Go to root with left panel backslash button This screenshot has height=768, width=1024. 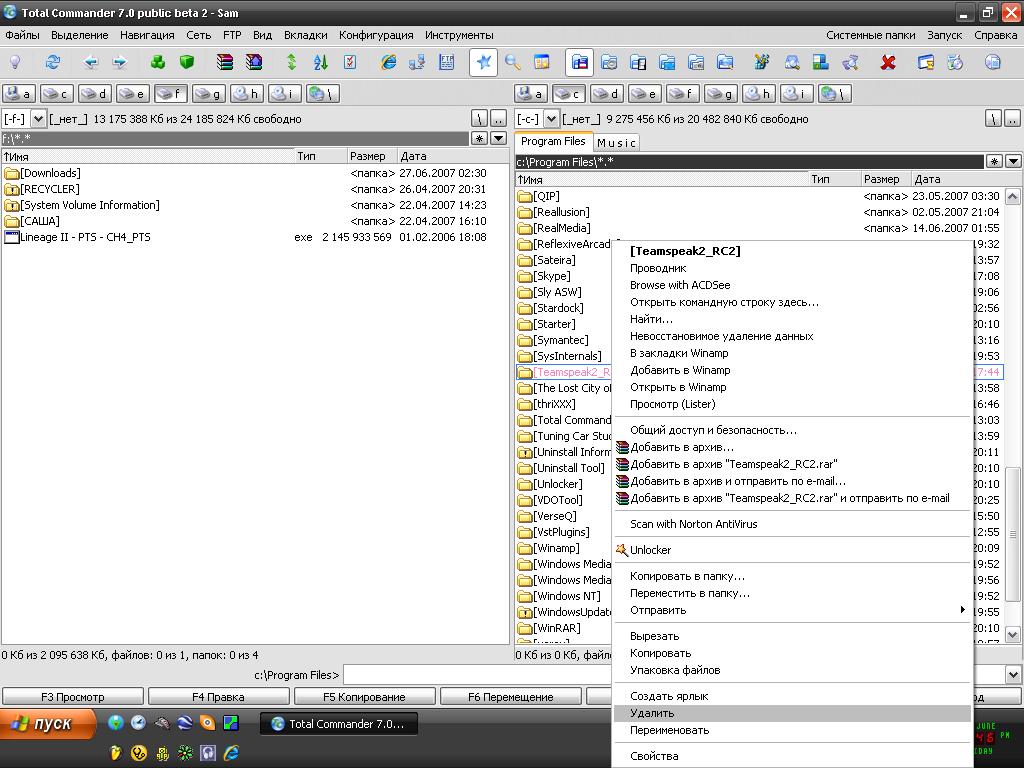(x=479, y=119)
